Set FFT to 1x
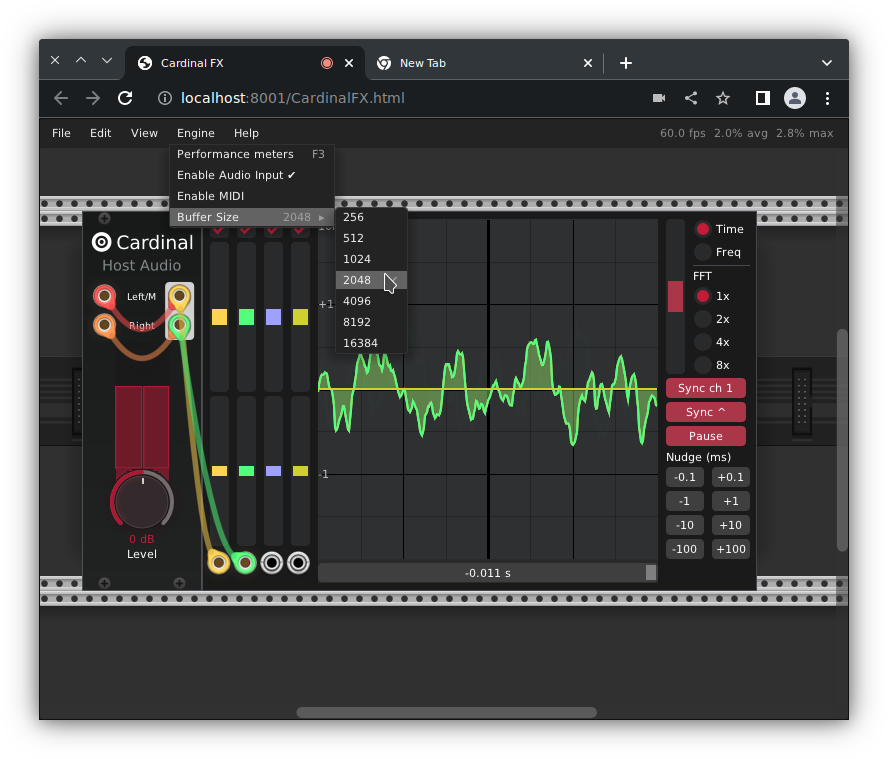 tap(703, 296)
